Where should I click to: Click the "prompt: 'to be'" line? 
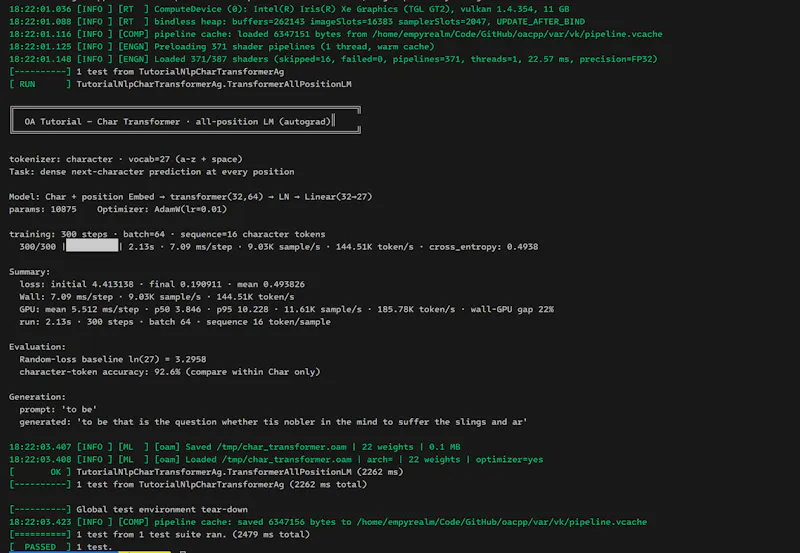pyautogui.click(x=58, y=409)
